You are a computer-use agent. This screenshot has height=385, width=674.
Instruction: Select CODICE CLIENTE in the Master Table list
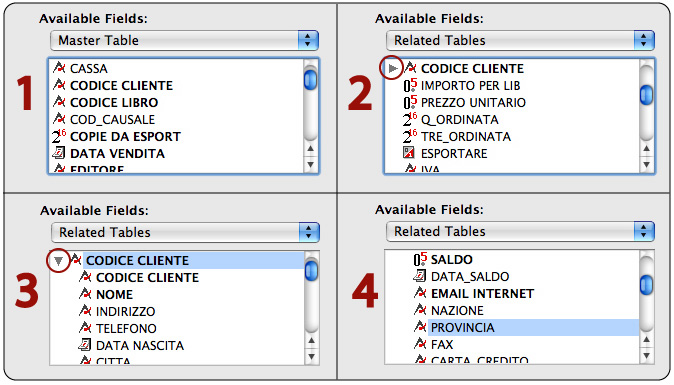coord(121,86)
